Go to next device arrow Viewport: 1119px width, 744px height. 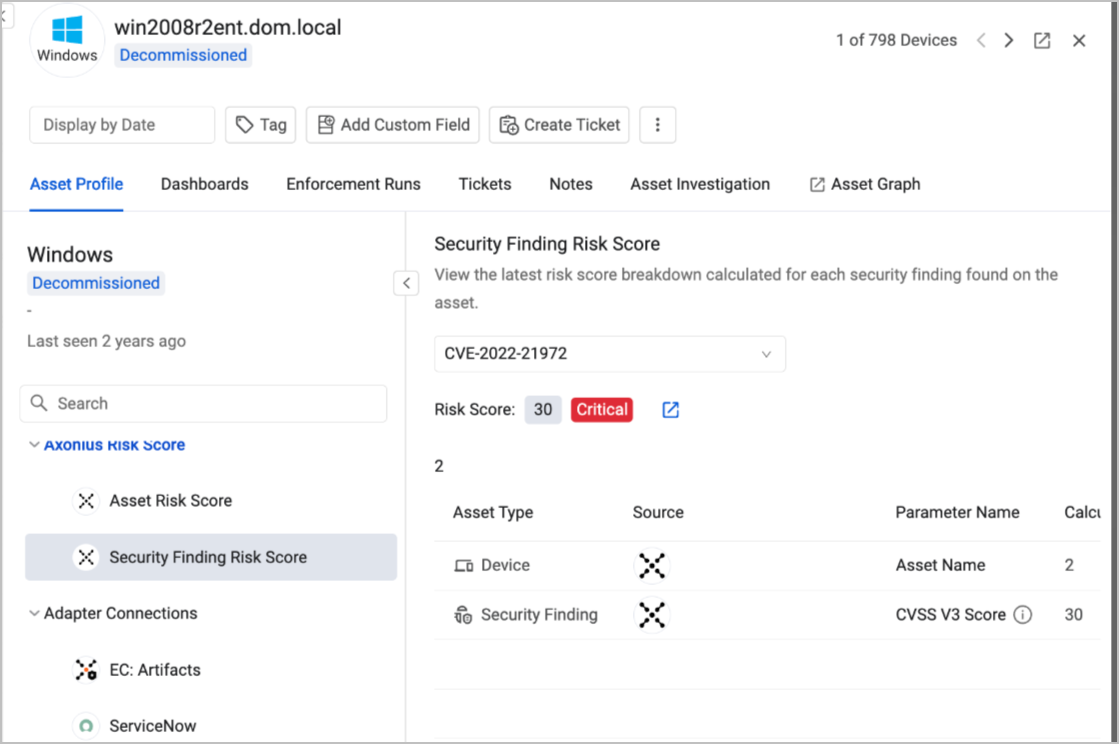coord(1008,41)
